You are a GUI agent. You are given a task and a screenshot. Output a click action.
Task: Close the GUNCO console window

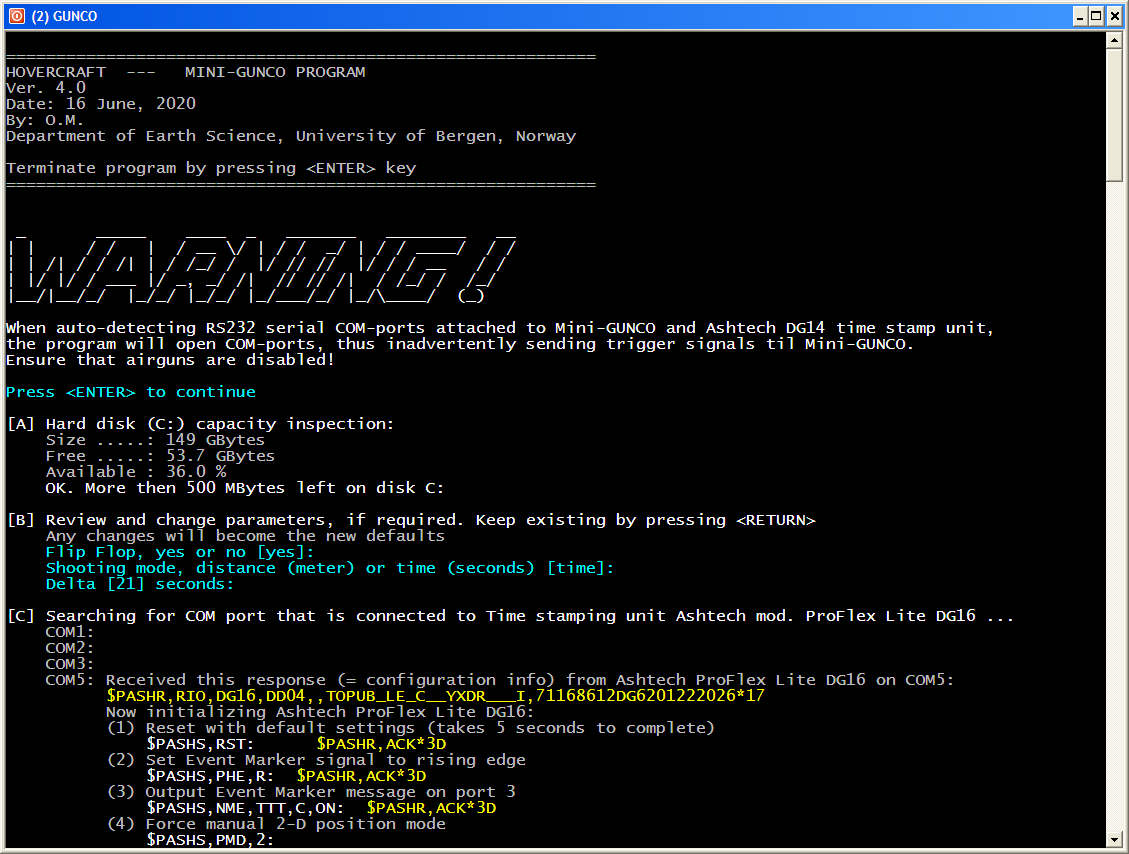coord(1113,16)
